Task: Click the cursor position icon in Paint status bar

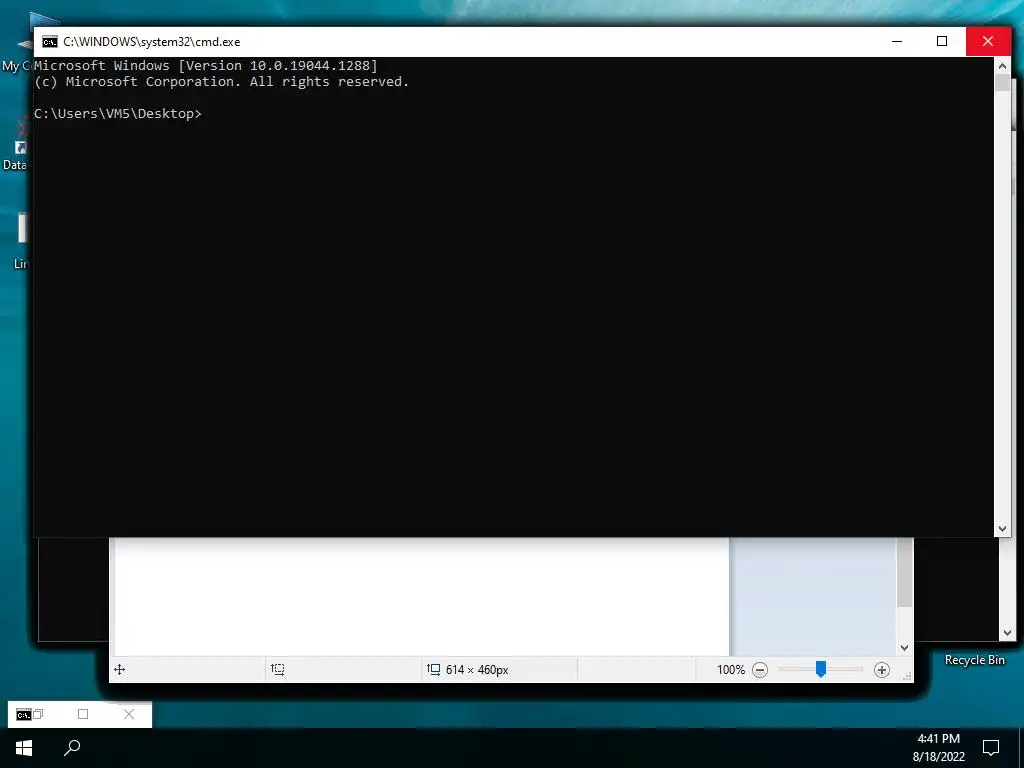Action: tap(120, 669)
